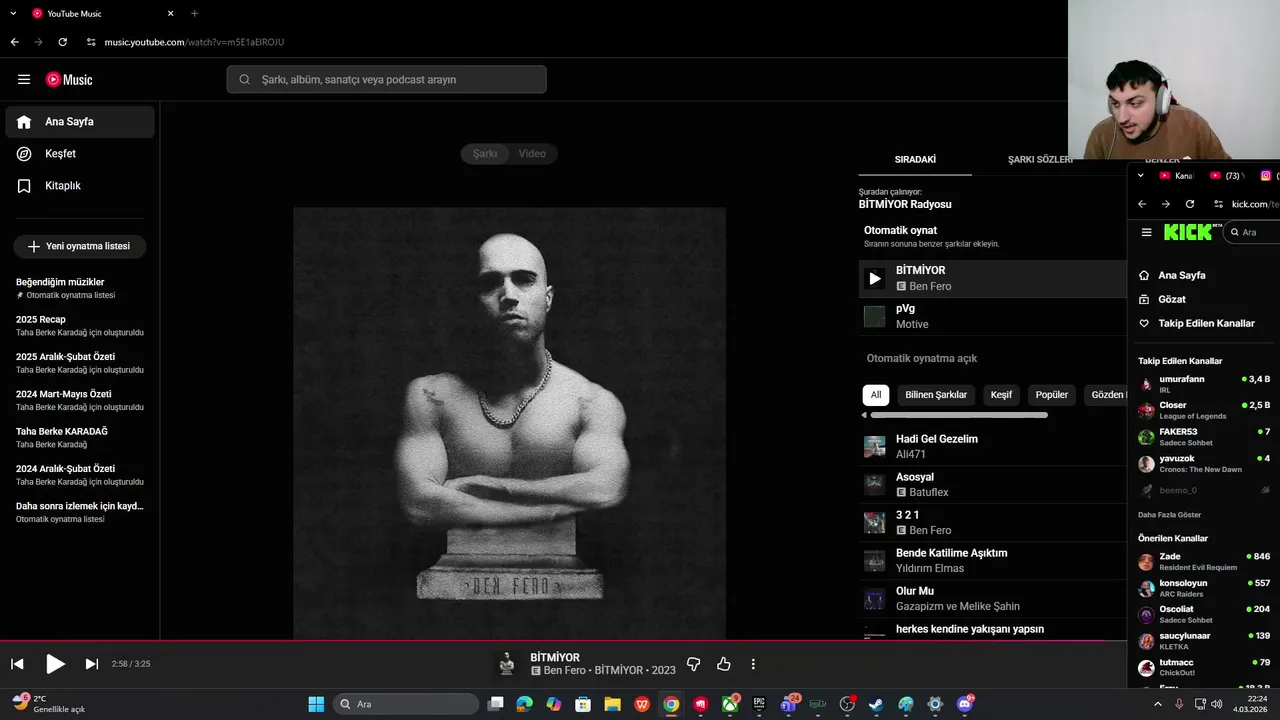Go to Ana Sayfa in YouTube Music sidebar

point(80,122)
